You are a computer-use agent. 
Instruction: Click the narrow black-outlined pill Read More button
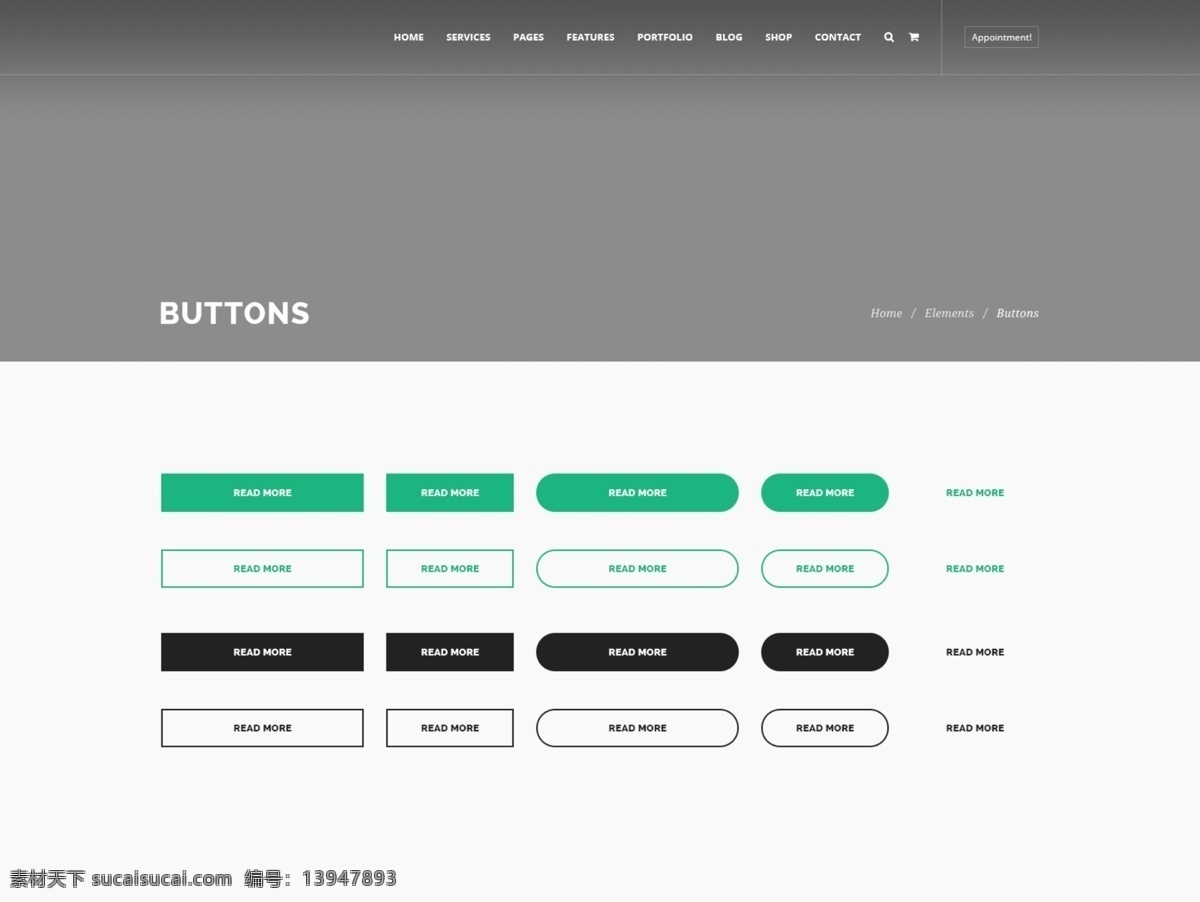point(825,728)
